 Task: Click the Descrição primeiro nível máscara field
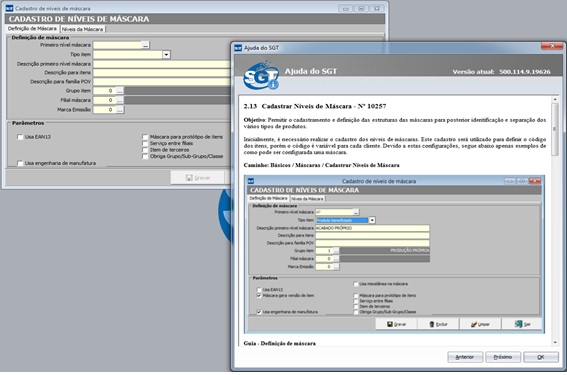coord(162,64)
